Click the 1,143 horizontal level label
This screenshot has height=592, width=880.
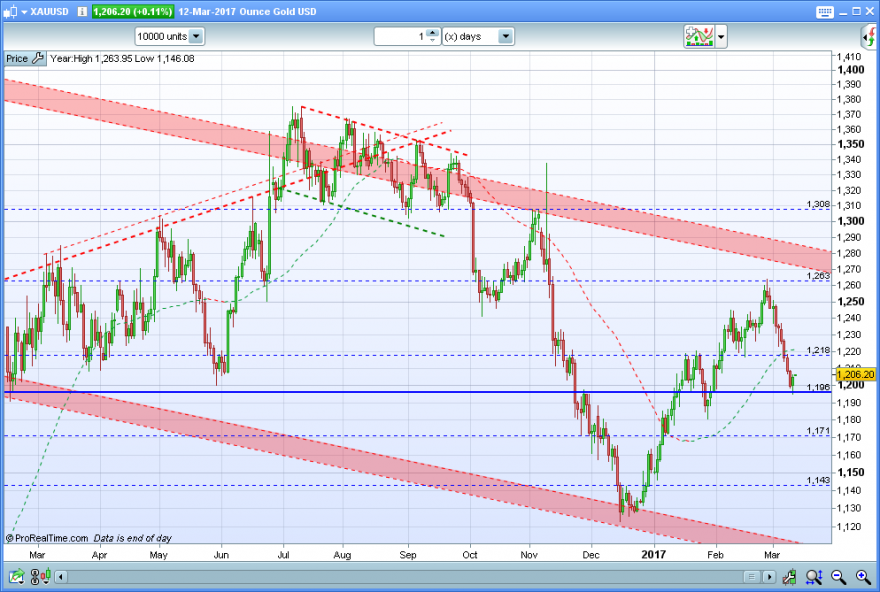[x=818, y=480]
